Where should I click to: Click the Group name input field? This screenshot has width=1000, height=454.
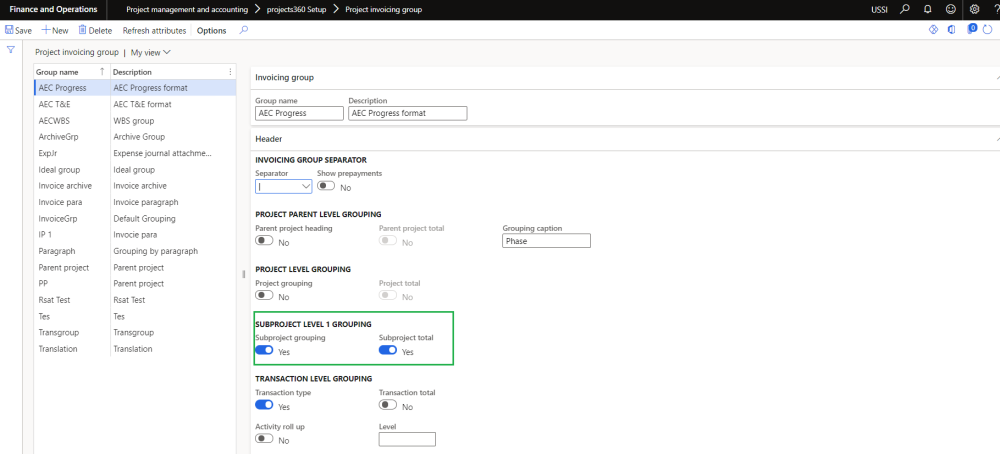pyautogui.click(x=299, y=113)
